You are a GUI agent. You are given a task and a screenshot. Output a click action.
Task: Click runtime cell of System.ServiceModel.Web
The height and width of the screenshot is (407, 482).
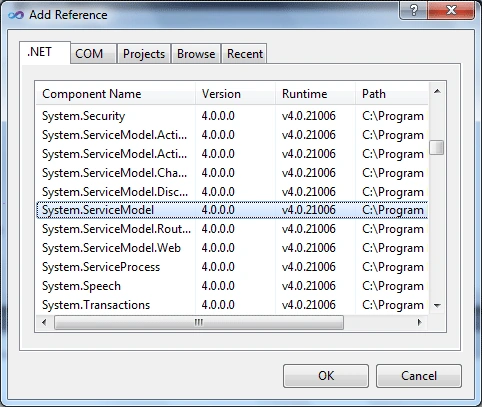coord(309,248)
